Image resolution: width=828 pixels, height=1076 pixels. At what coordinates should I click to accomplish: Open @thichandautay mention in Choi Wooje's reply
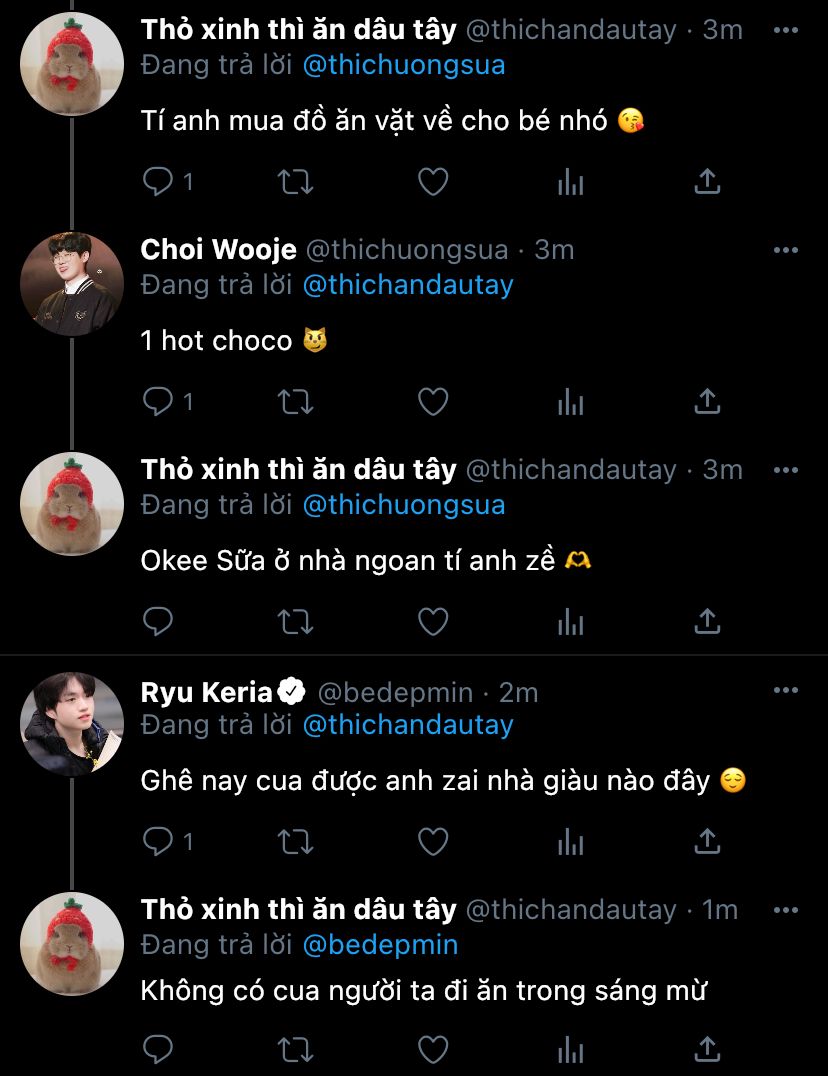(x=407, y=285)
